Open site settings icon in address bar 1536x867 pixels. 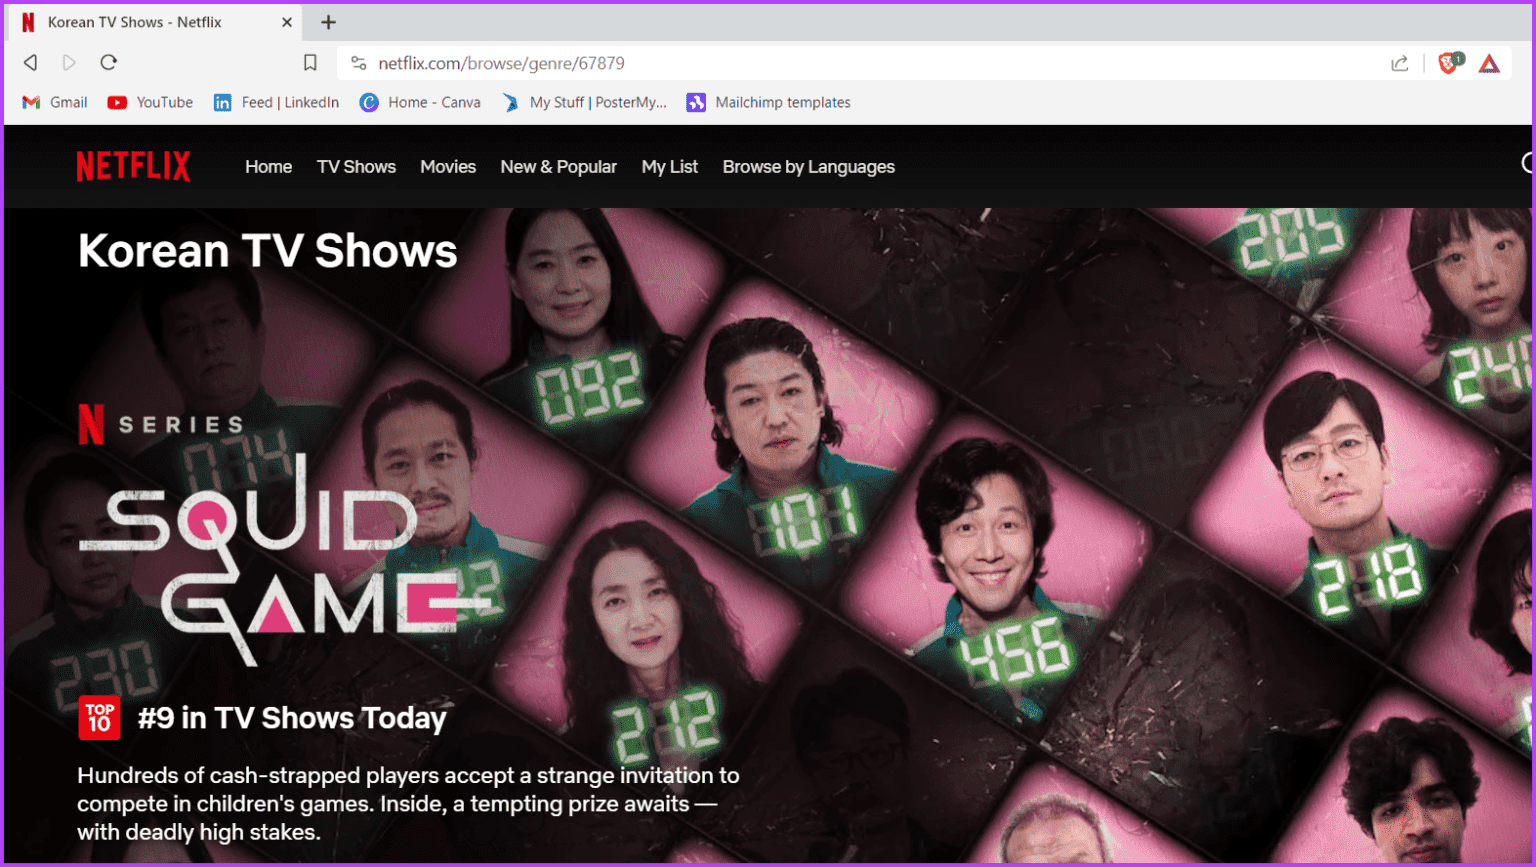[359, 63]
